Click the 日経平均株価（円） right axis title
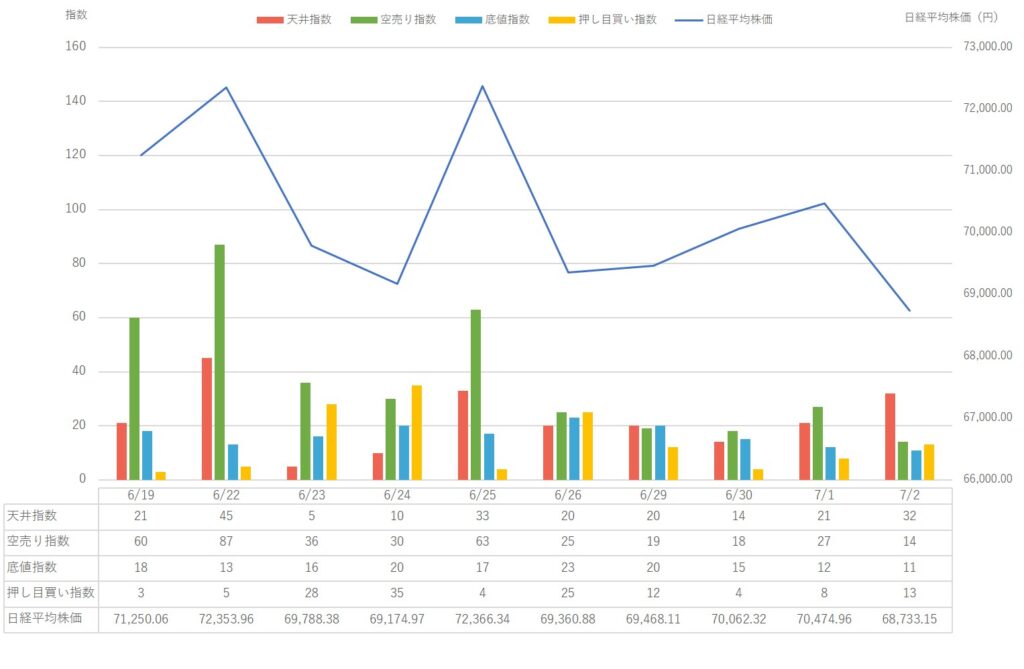This screenshot has height=669, width=1024. tap(952, 17)
